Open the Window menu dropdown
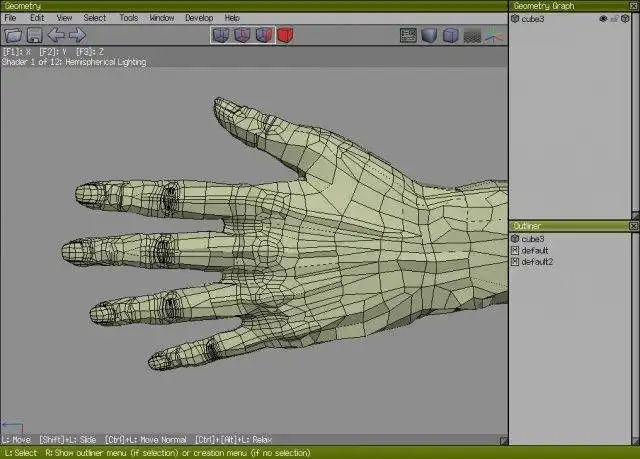 coord(161,18)
